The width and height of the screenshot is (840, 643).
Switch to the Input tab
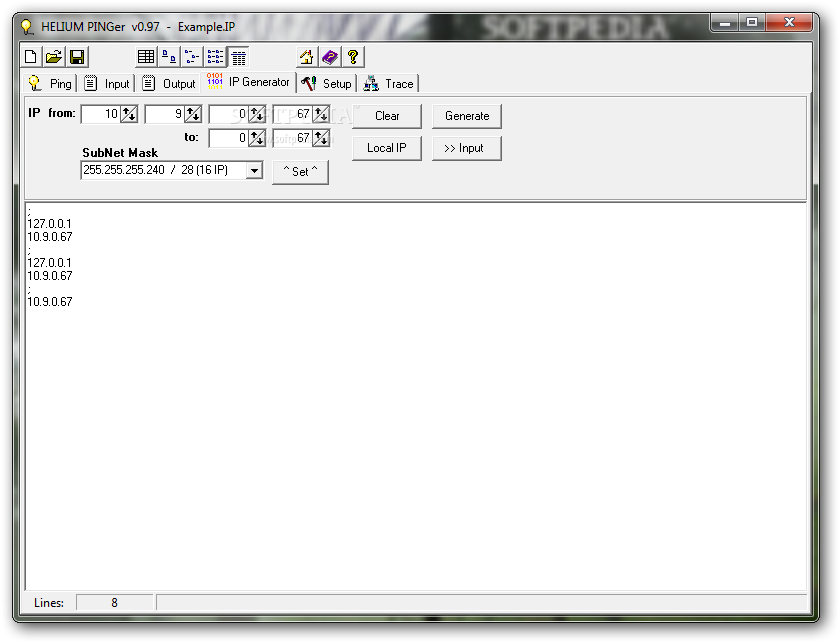(107, 84)
